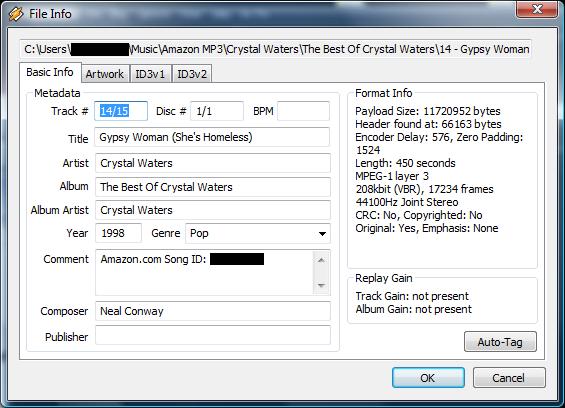Switch to the Artwork tab
Viewport: 565px width, 408px height.
tap(105, 74)
